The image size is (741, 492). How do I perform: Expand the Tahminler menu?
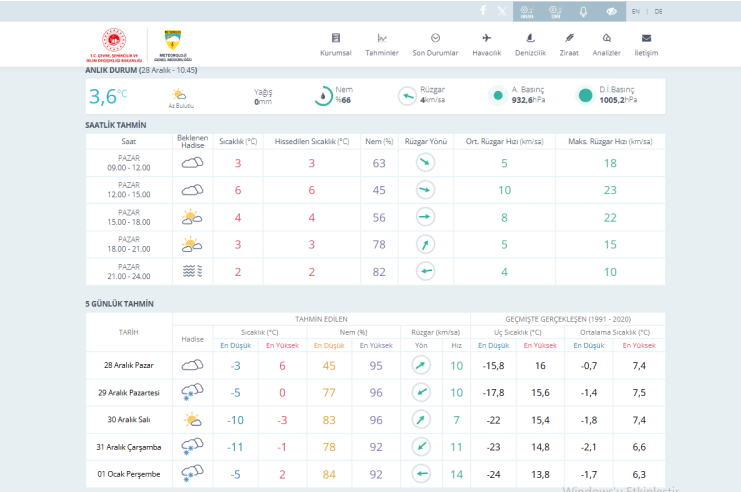(382, 44)
